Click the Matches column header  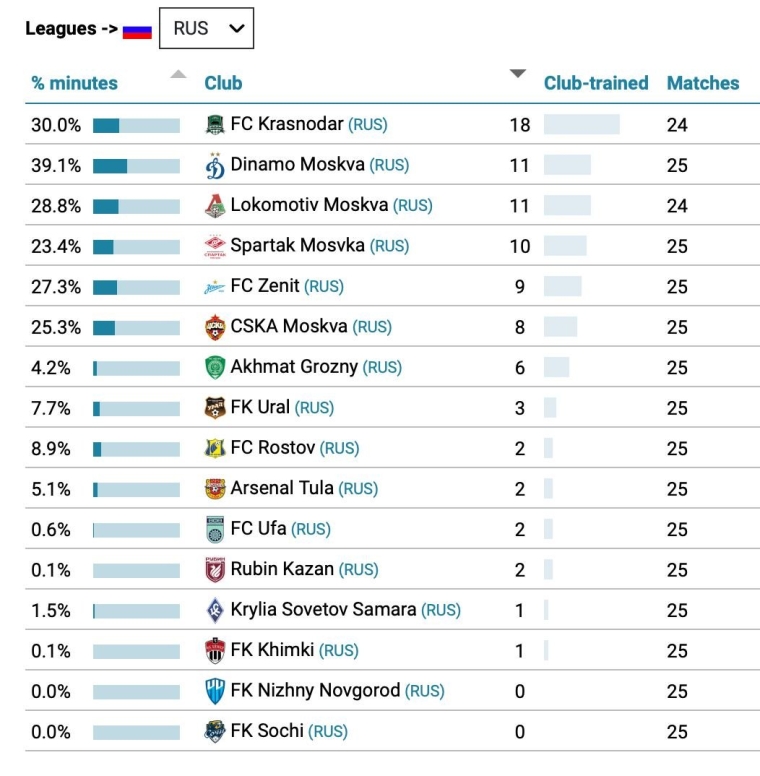(703, 84)
